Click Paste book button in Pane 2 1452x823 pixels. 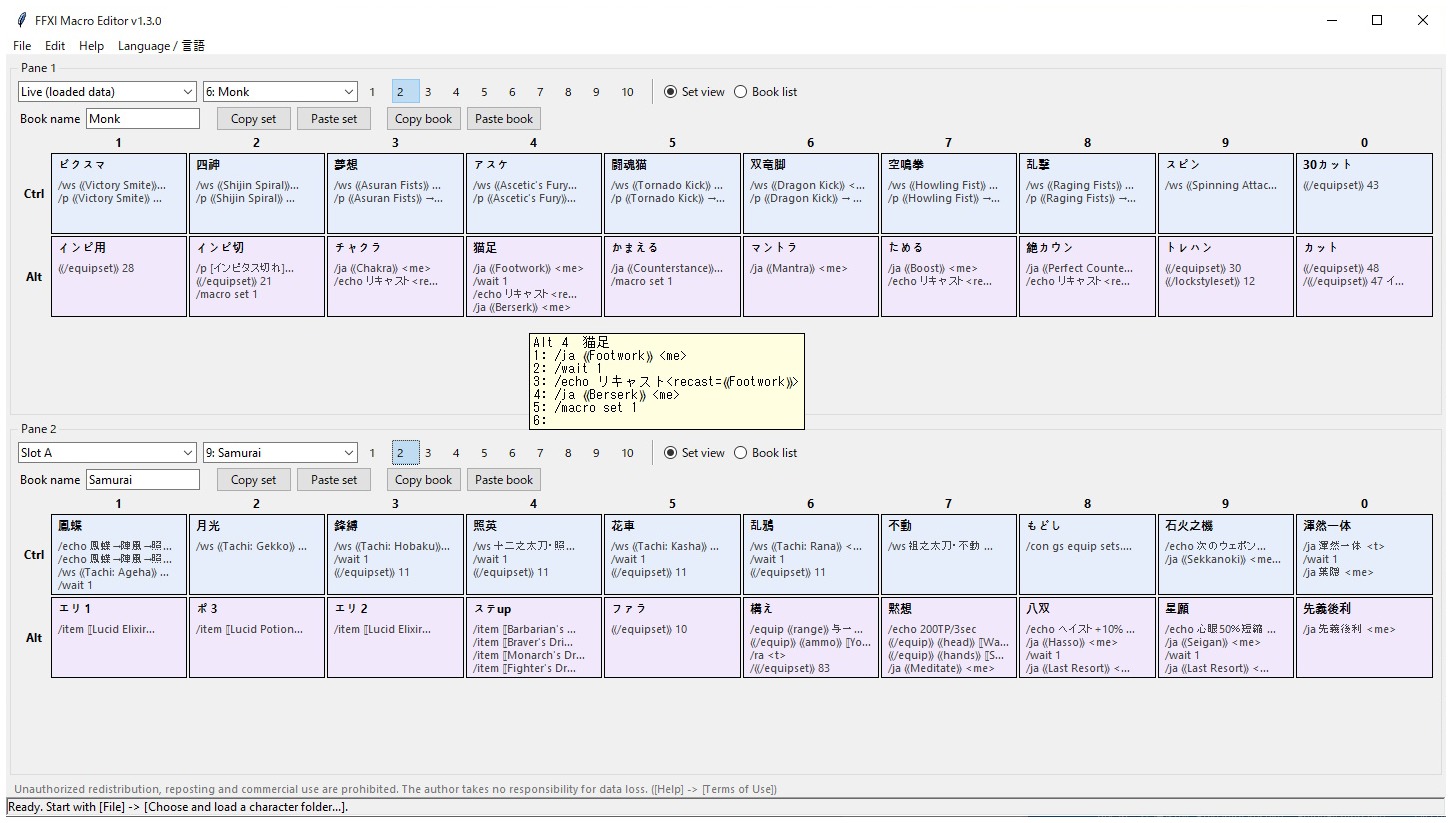504,480
